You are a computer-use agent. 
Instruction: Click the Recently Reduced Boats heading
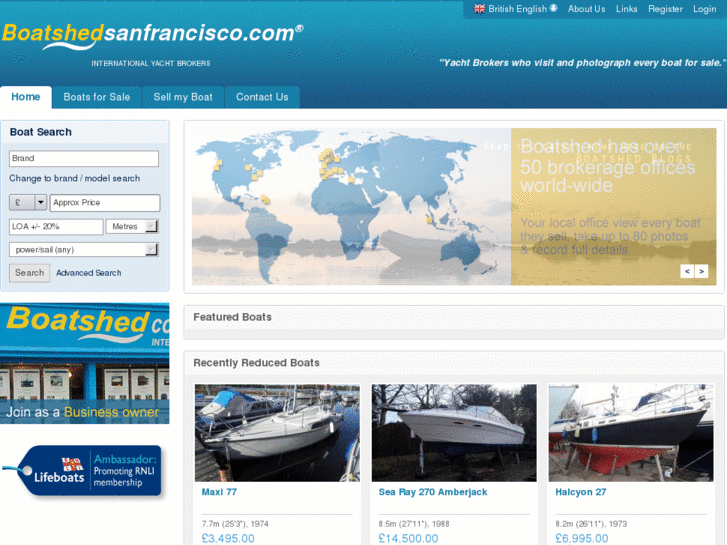[x=256, y=363]
